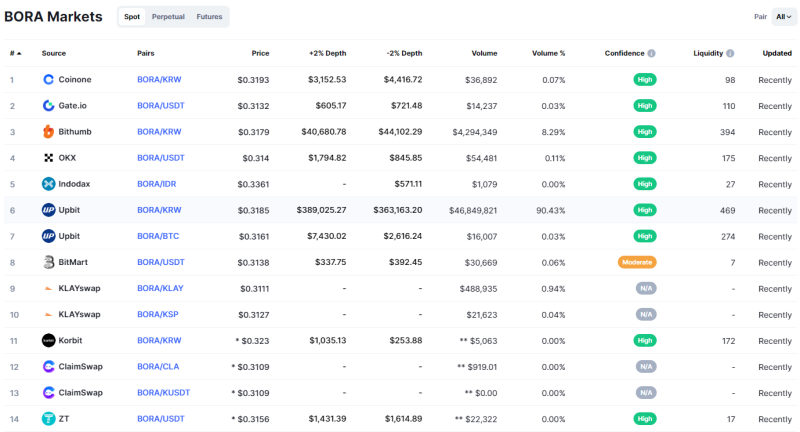Click the Gate.io exchange logo icon
This screenshot has width=800, height=432.
click(x=48, y=106)
